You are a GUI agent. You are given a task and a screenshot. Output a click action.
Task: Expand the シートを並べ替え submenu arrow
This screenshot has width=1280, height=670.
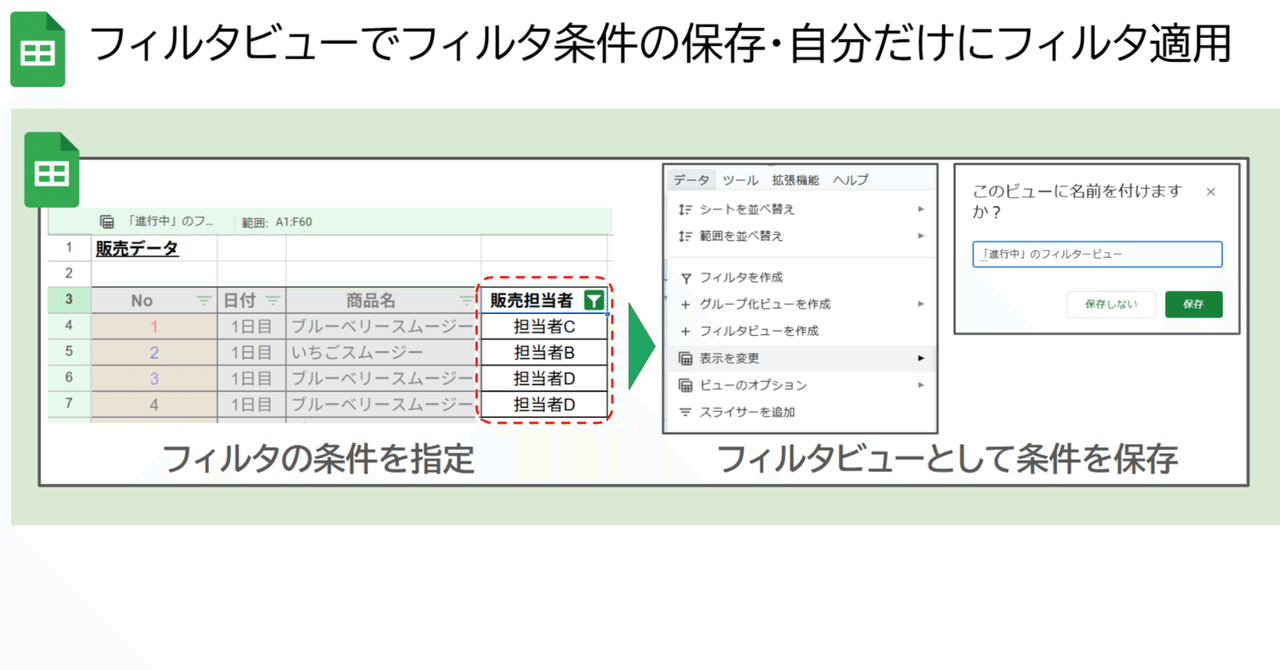921,208
